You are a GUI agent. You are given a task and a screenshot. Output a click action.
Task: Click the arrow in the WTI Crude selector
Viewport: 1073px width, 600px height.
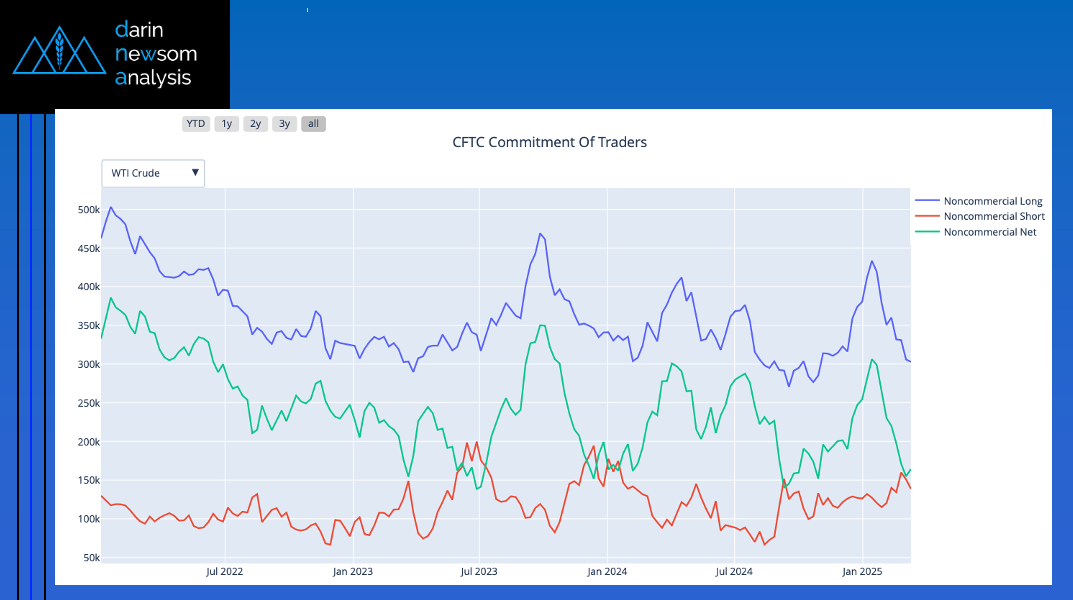(x=195, y=173)
